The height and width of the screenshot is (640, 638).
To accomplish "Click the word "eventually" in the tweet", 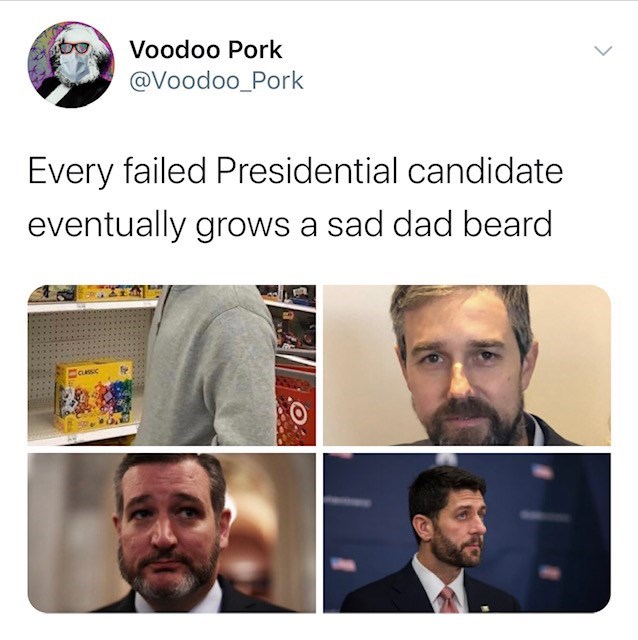I will click(107, 225).
